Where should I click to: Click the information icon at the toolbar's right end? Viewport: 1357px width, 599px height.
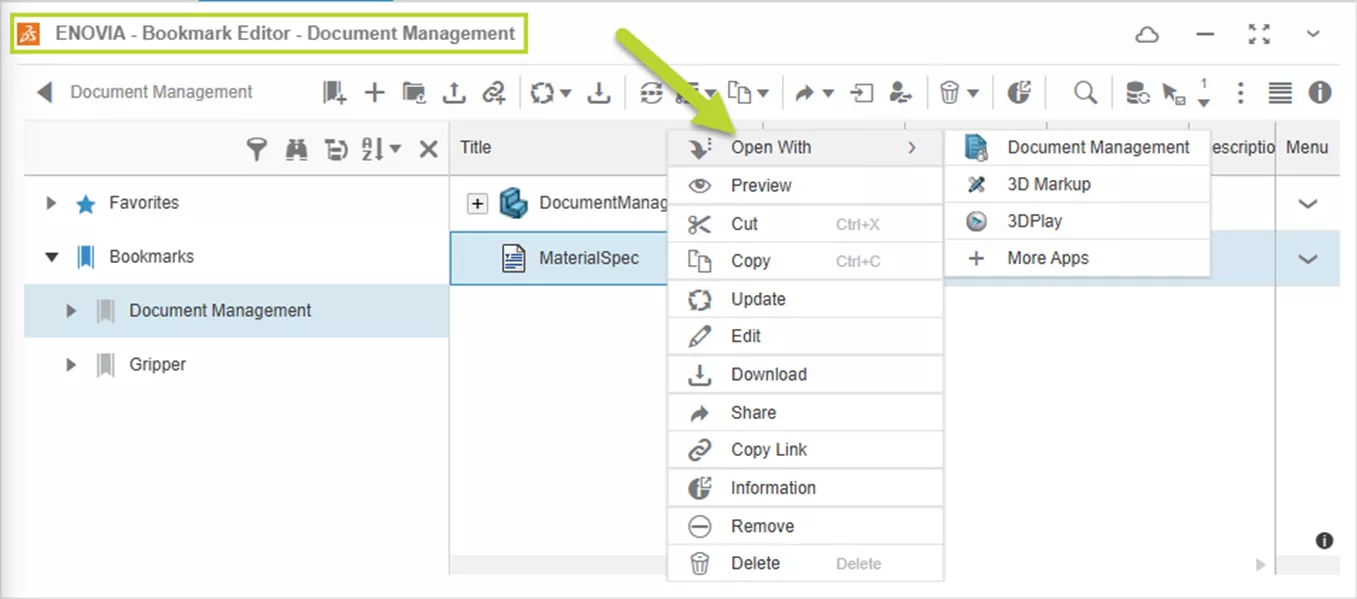click(1320, 92)
